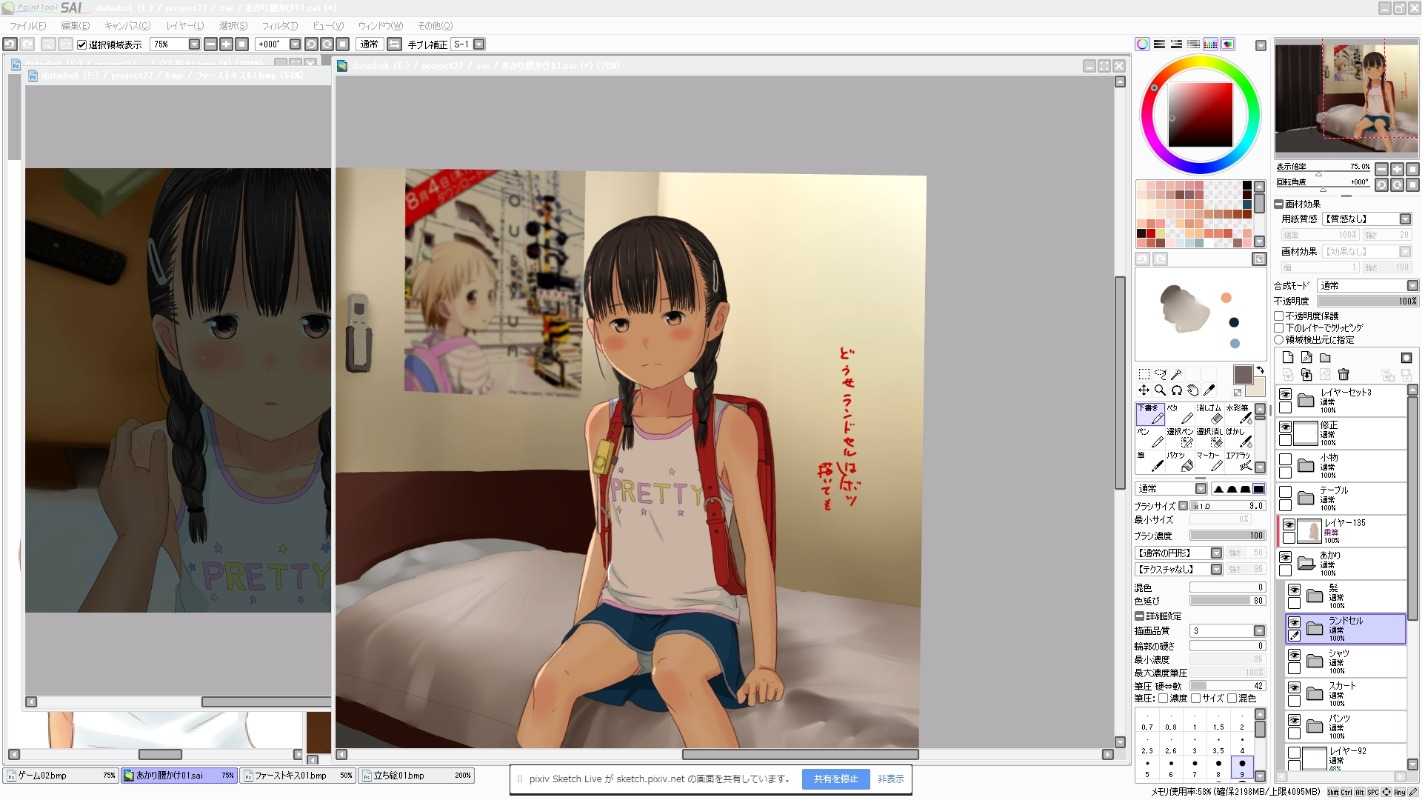Pick the rotate canvas tool
This screenshot has width=1422, height=800.
pos(1176,390)
